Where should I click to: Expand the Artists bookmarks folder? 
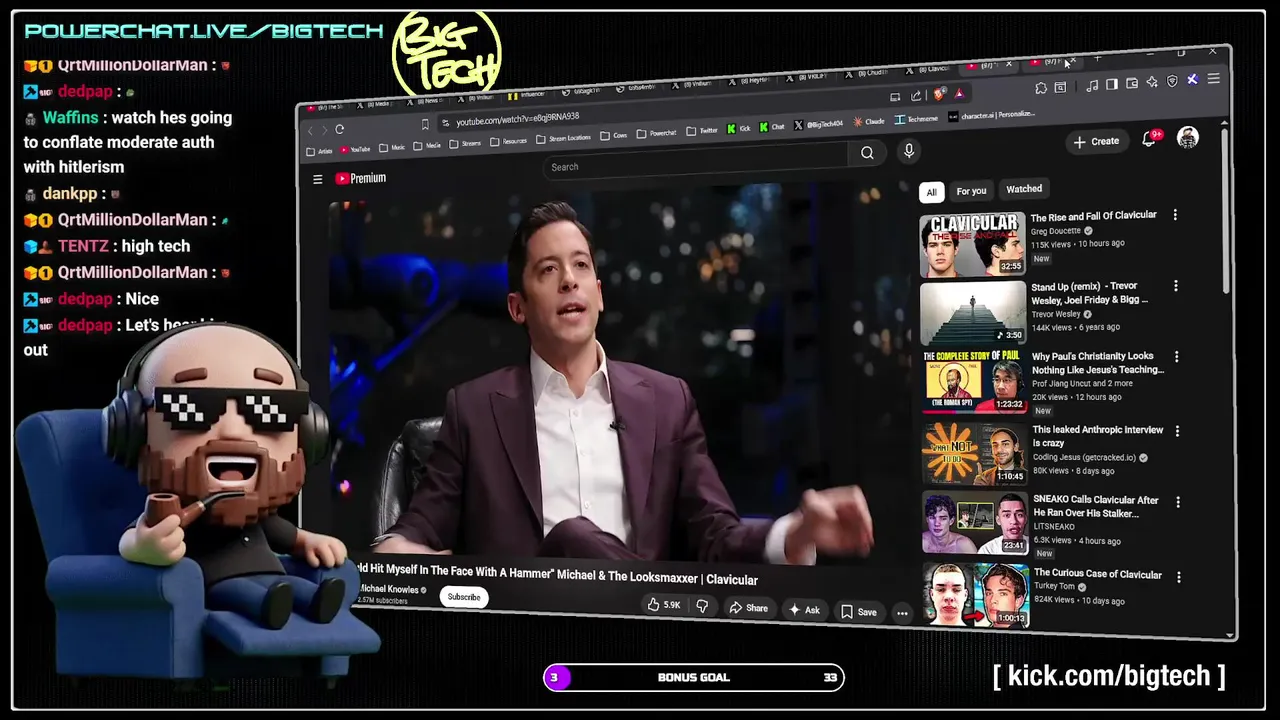(x=319, y=151)
